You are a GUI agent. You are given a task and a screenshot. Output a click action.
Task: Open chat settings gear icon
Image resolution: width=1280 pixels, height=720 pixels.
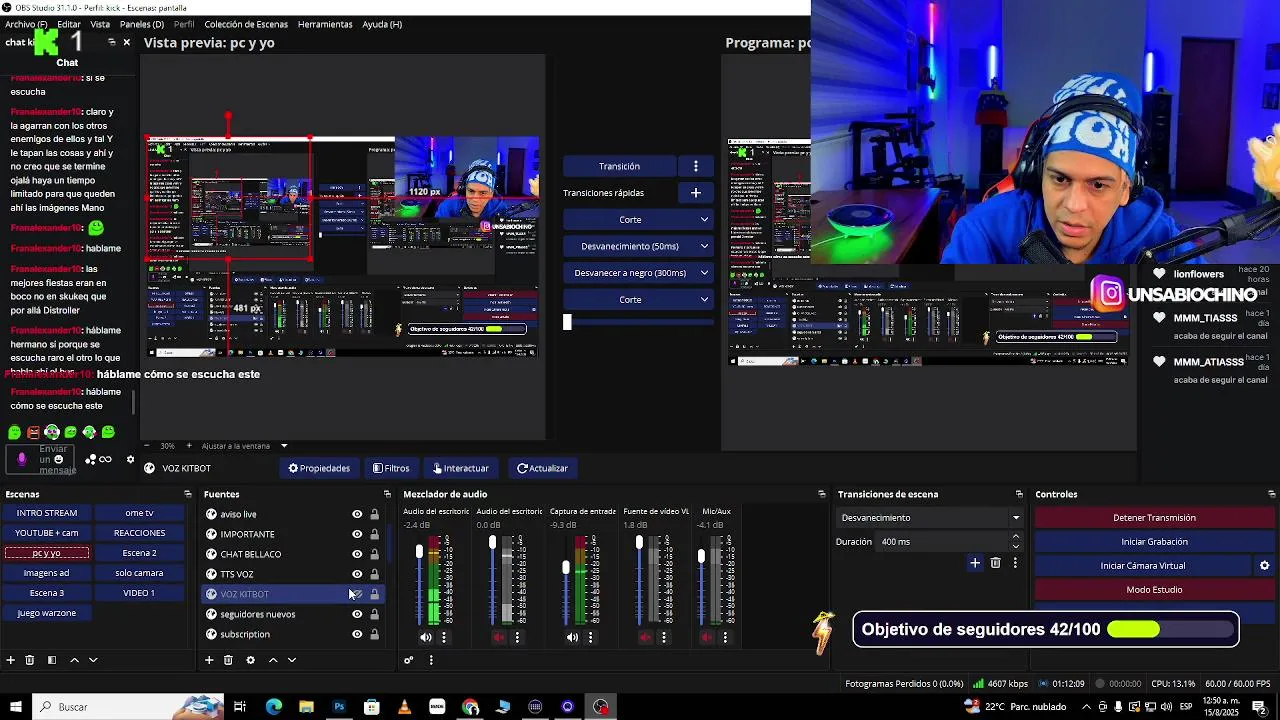(130, 460)
